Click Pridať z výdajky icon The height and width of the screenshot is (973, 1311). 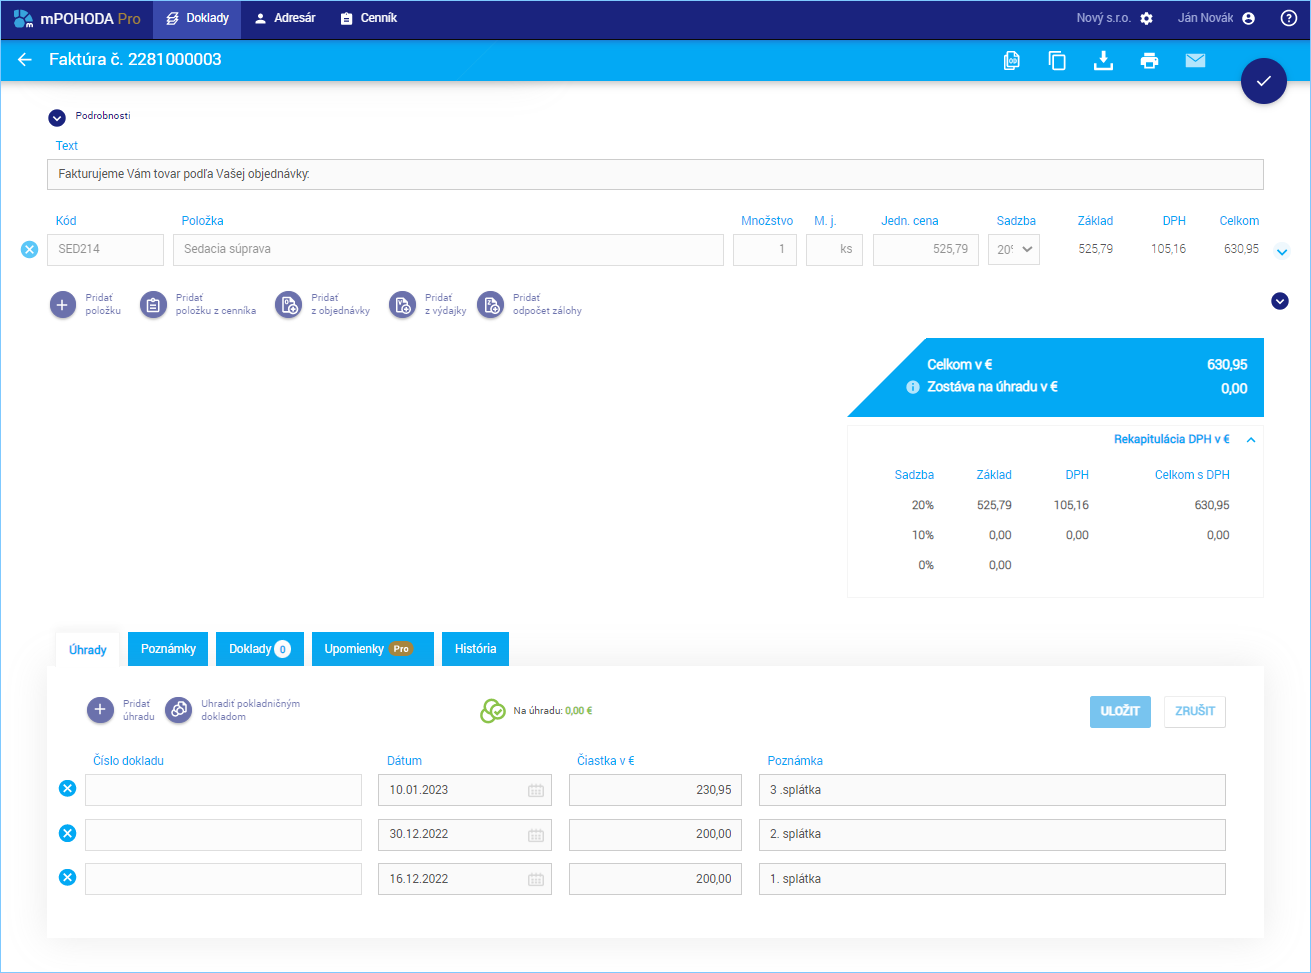point(402,305)
